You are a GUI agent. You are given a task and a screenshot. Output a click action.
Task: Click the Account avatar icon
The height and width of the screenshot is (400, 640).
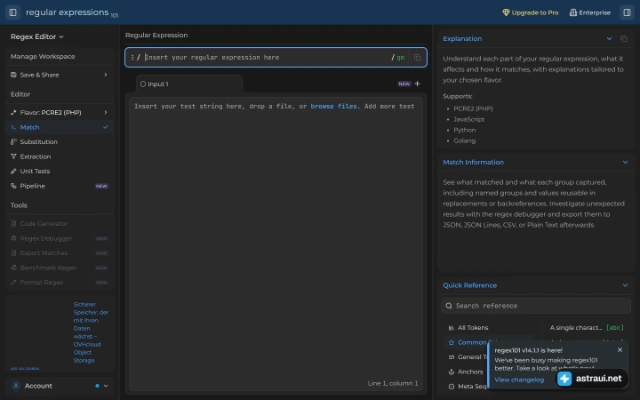pos(16,386)
